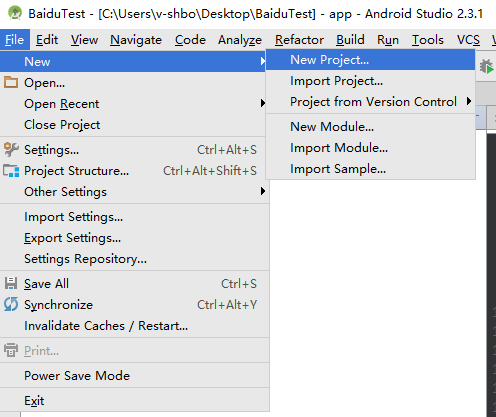Open the Run menu

[388, 40]
